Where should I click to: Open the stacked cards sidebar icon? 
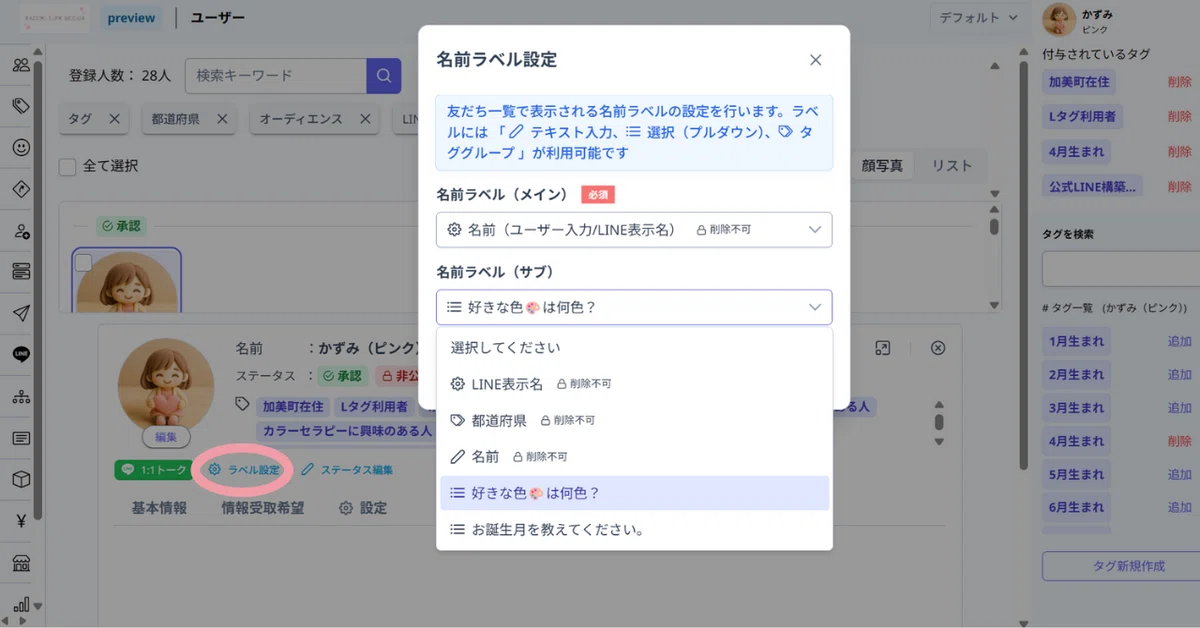pos(20,272)
